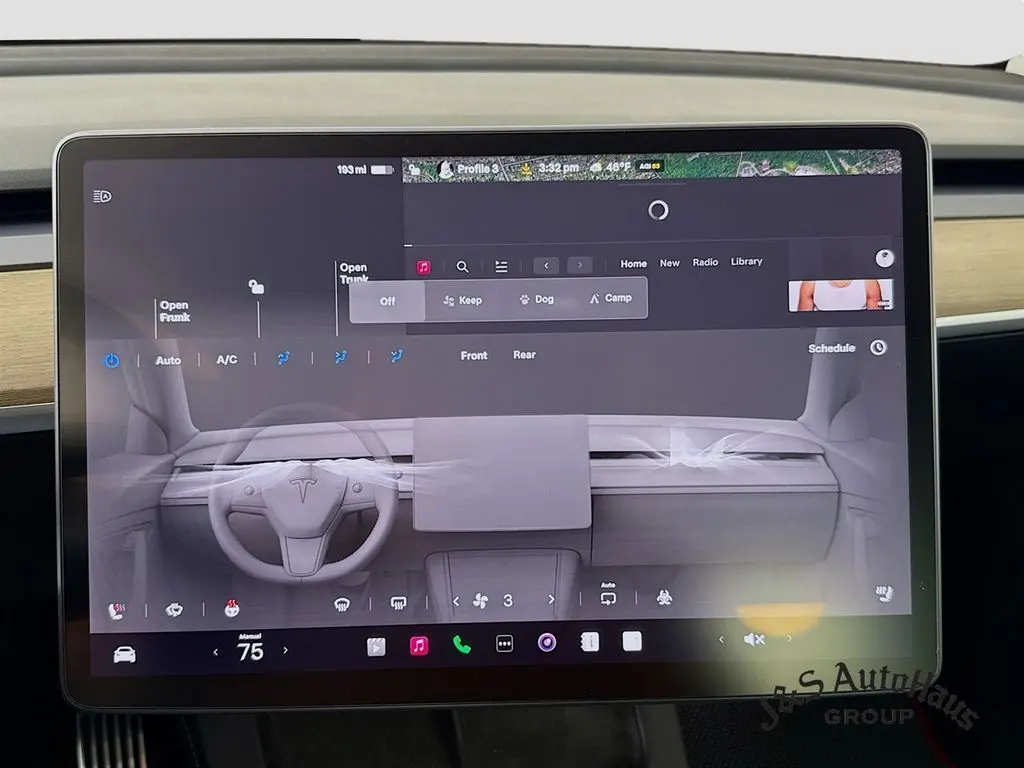
Task: Unmute audio via the speaker icon
Action: pos(754,640)
